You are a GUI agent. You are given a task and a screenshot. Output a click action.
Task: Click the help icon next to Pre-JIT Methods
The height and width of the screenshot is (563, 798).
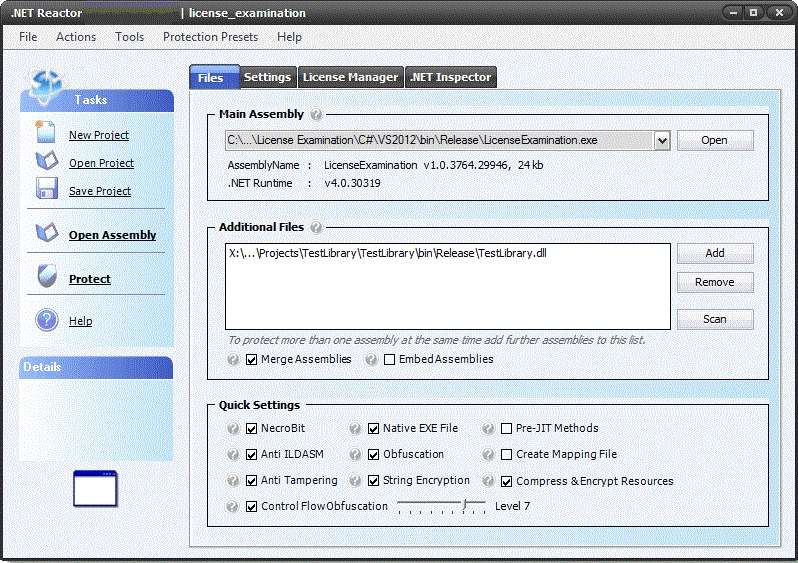click(488, 429)
